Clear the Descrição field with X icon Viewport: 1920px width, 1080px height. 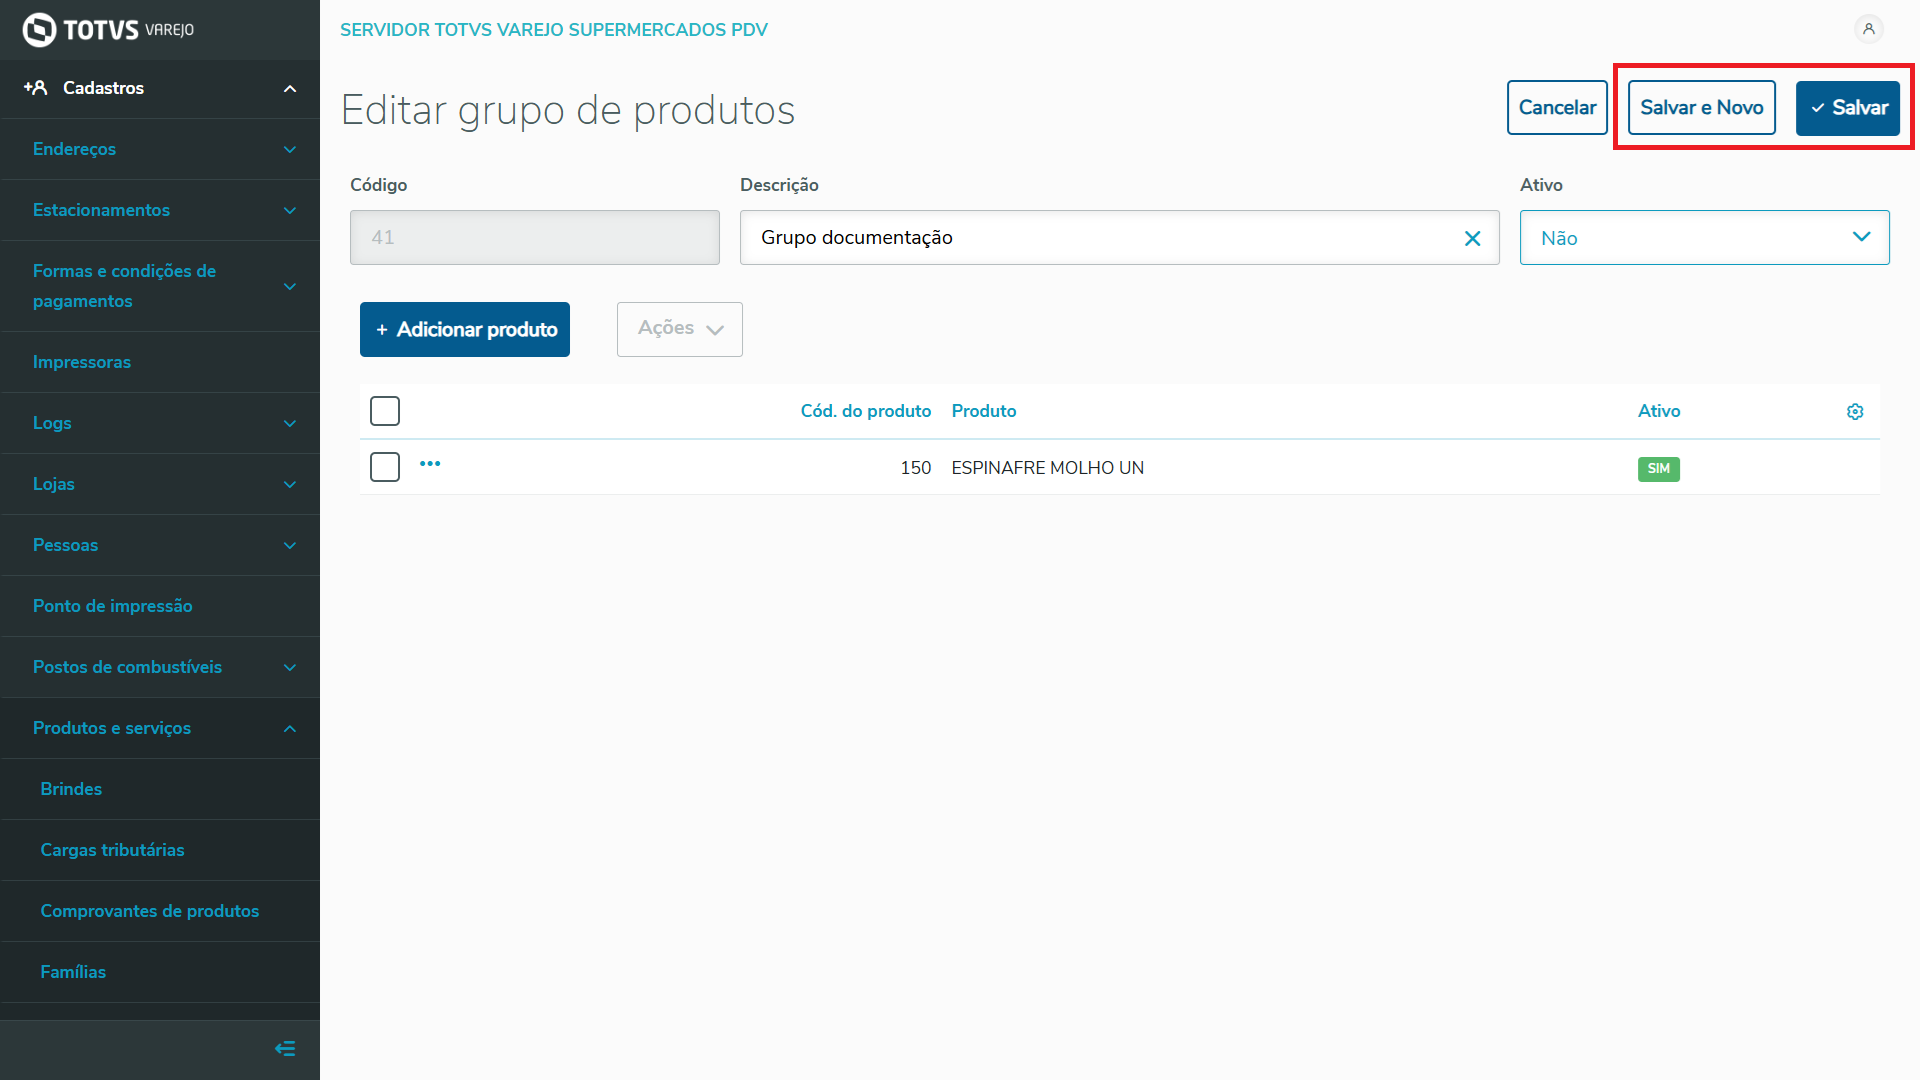(1472, 238)
